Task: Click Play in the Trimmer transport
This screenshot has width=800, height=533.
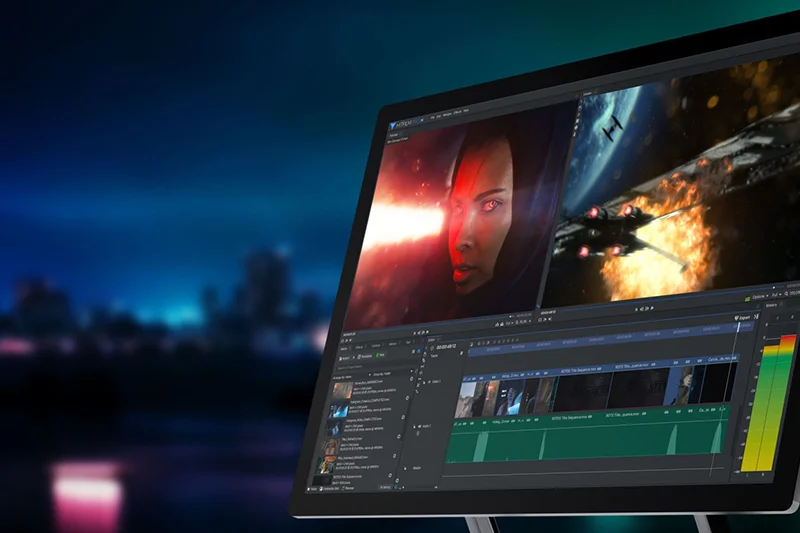Action: [x=427, y=333]
